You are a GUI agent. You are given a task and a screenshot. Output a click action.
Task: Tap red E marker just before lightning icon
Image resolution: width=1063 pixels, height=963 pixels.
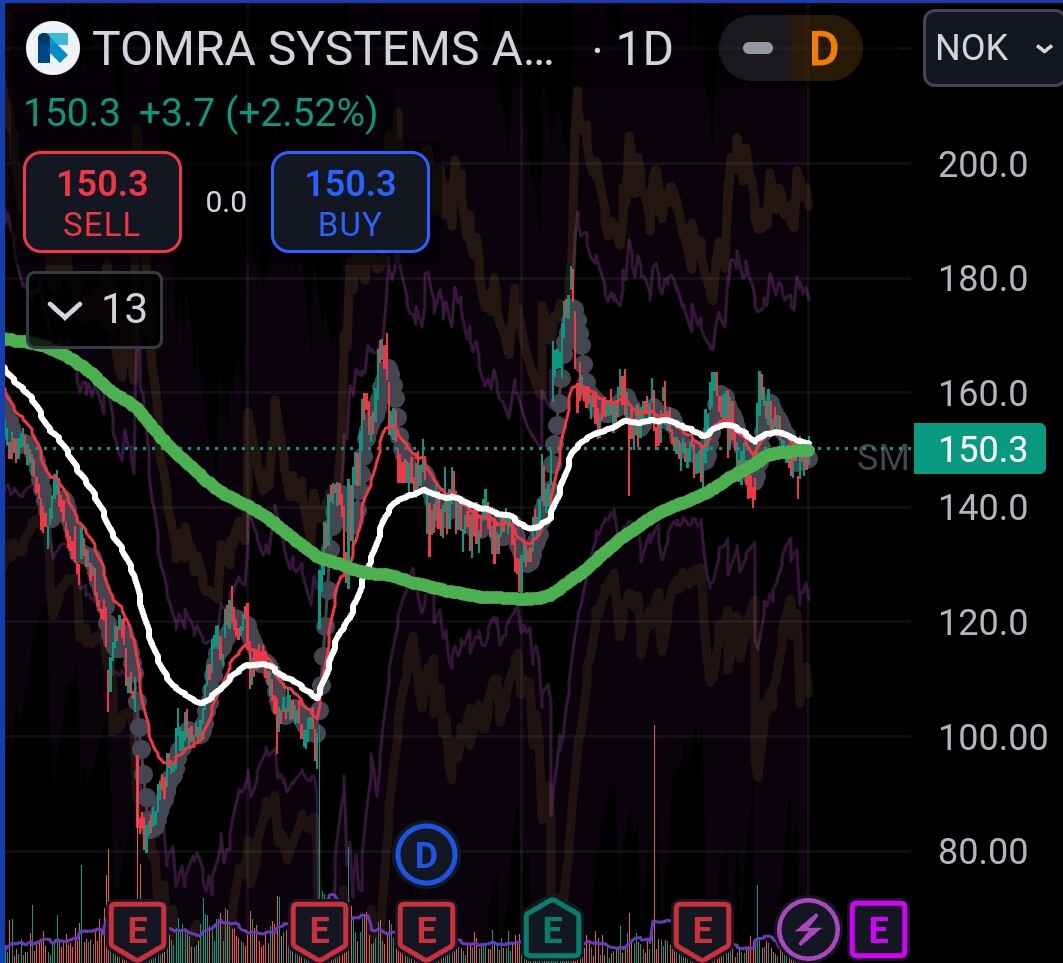click(x=702, y=930)
